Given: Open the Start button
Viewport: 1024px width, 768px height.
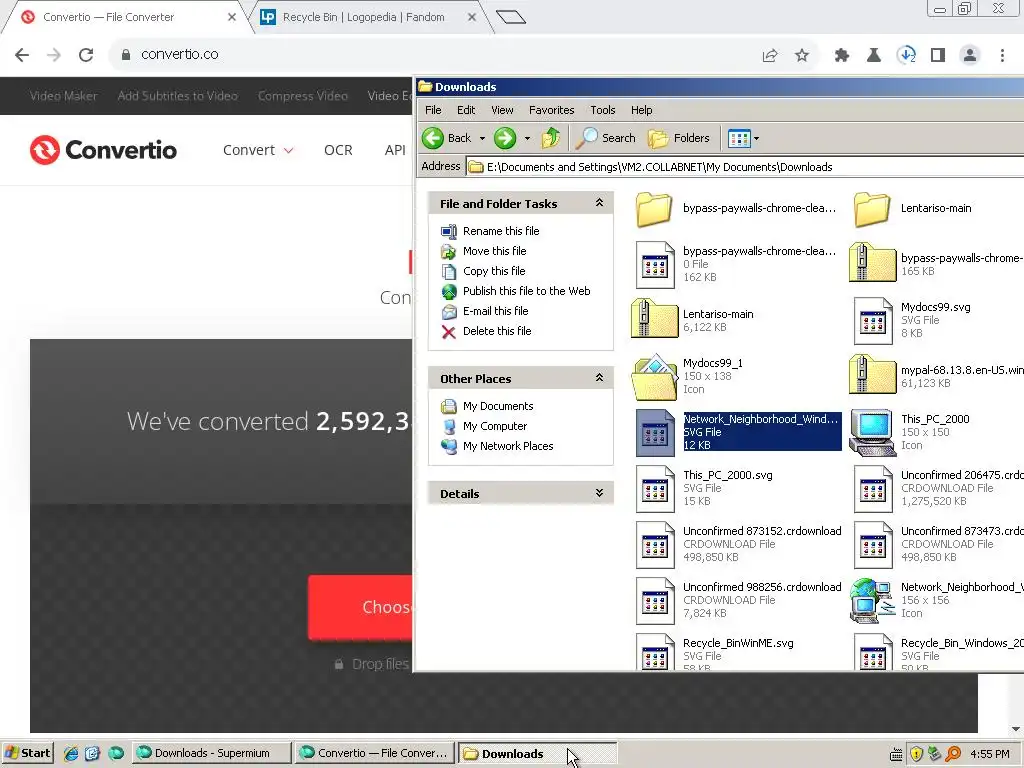Looking at the screenshot, I should [x=27, y=754].
